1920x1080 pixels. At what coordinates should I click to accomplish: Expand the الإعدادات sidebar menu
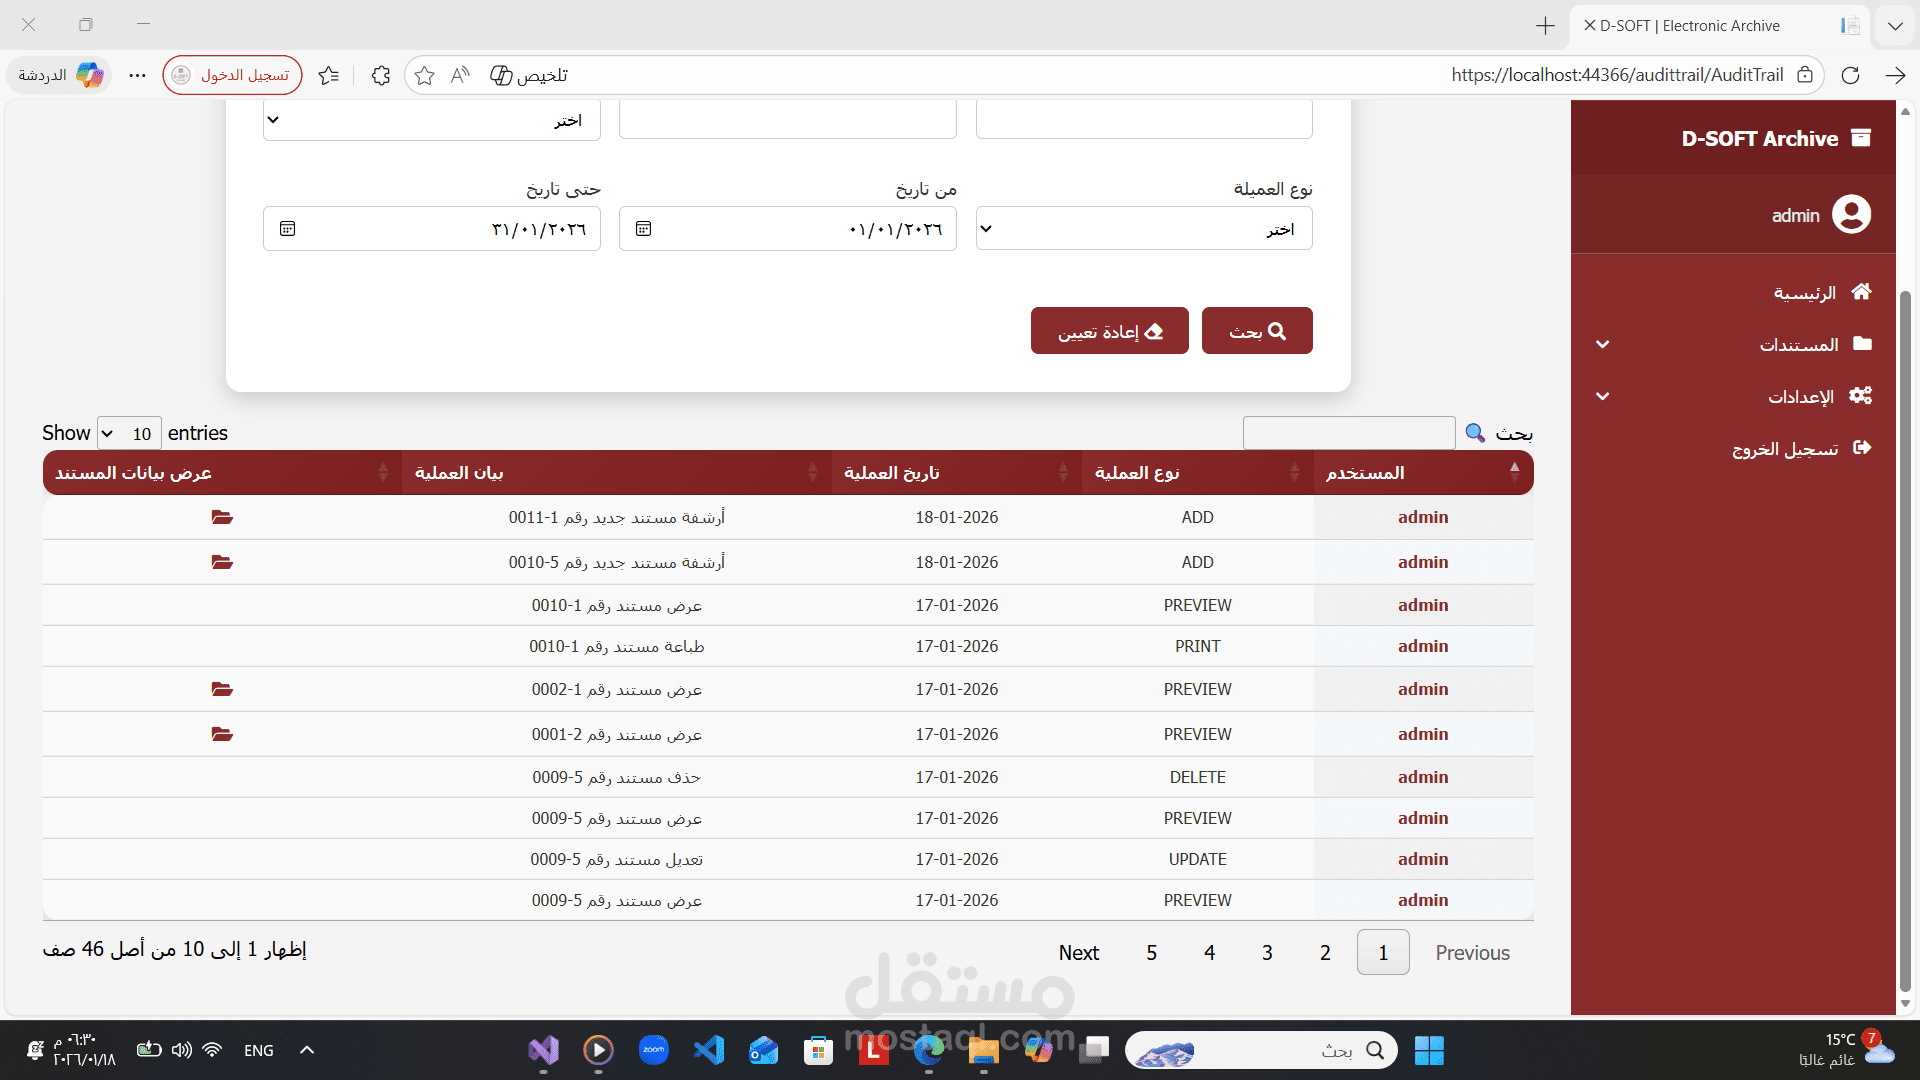1602,397
